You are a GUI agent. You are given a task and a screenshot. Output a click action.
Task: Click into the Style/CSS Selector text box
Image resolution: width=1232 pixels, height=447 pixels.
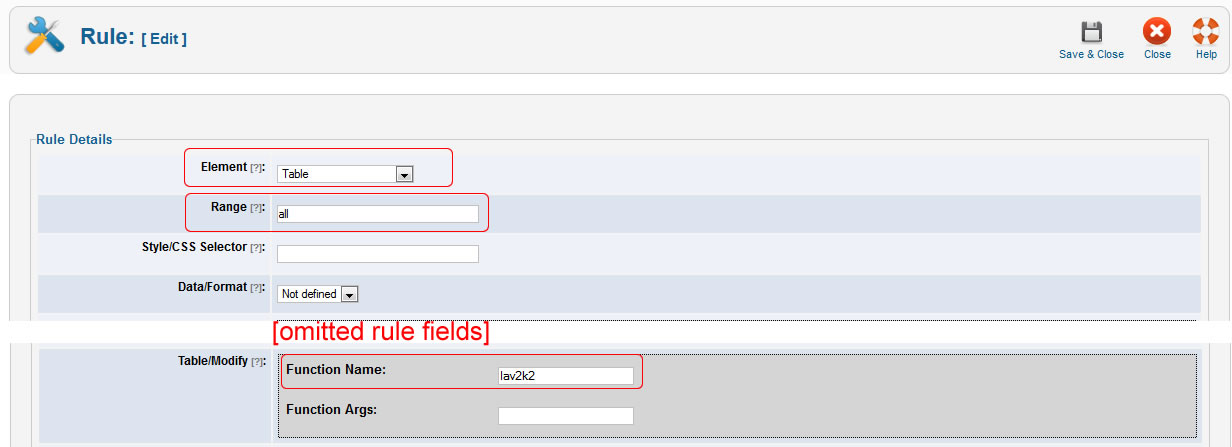click(377, 254)
